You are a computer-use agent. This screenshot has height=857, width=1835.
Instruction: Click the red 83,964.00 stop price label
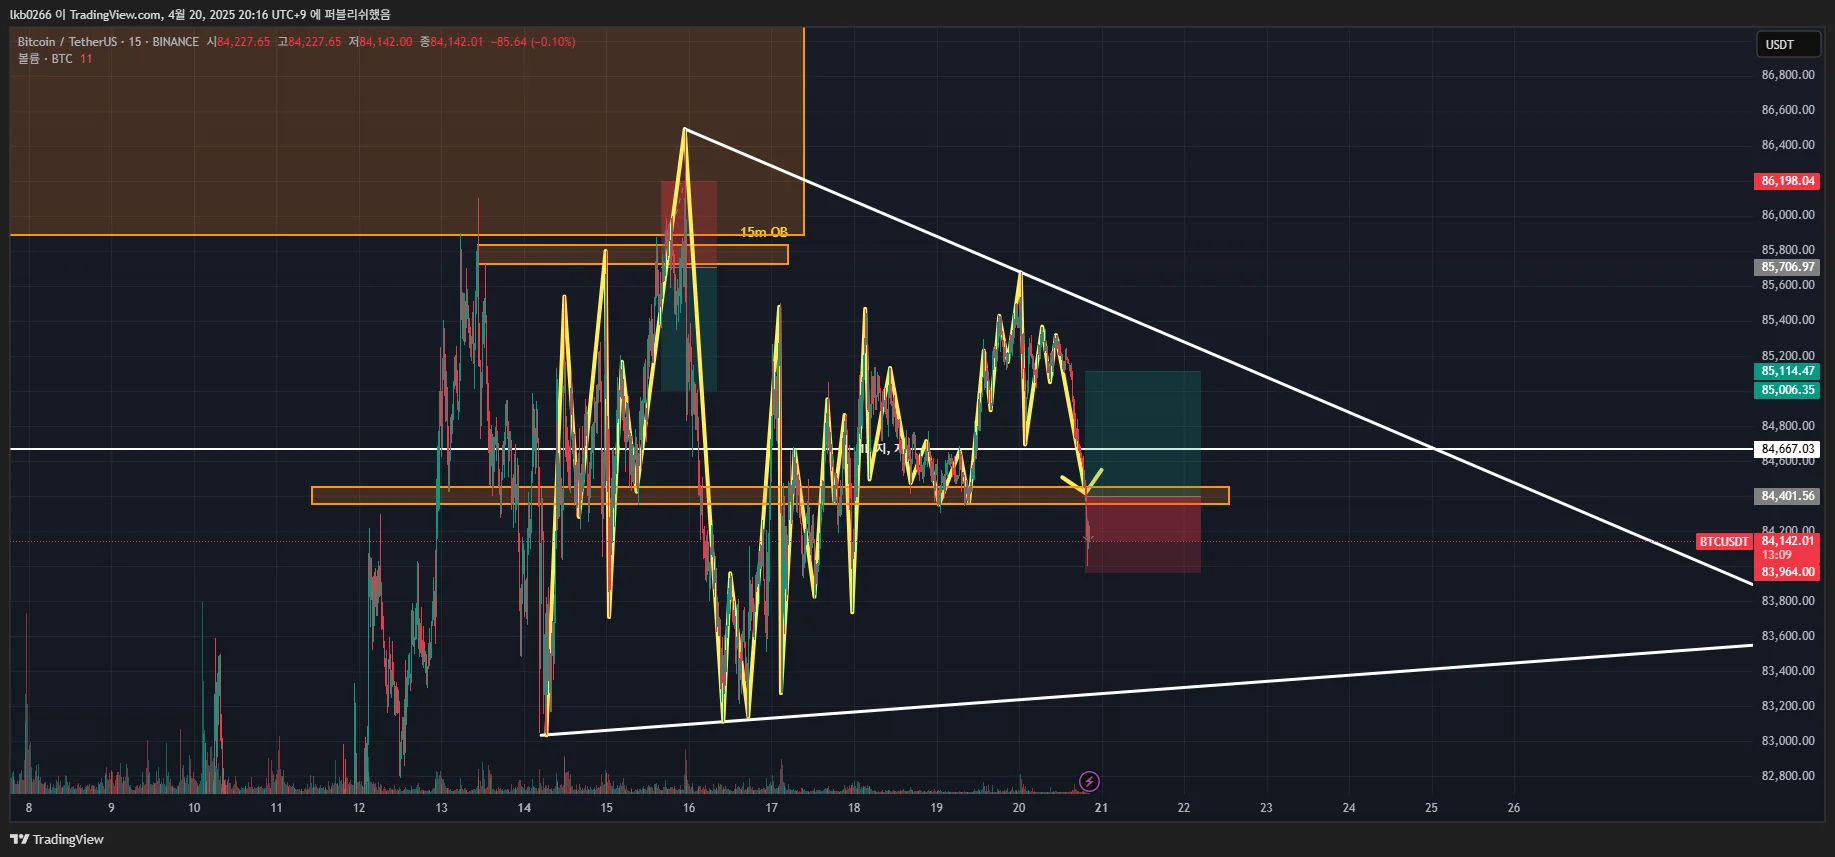coord(1787,572)
